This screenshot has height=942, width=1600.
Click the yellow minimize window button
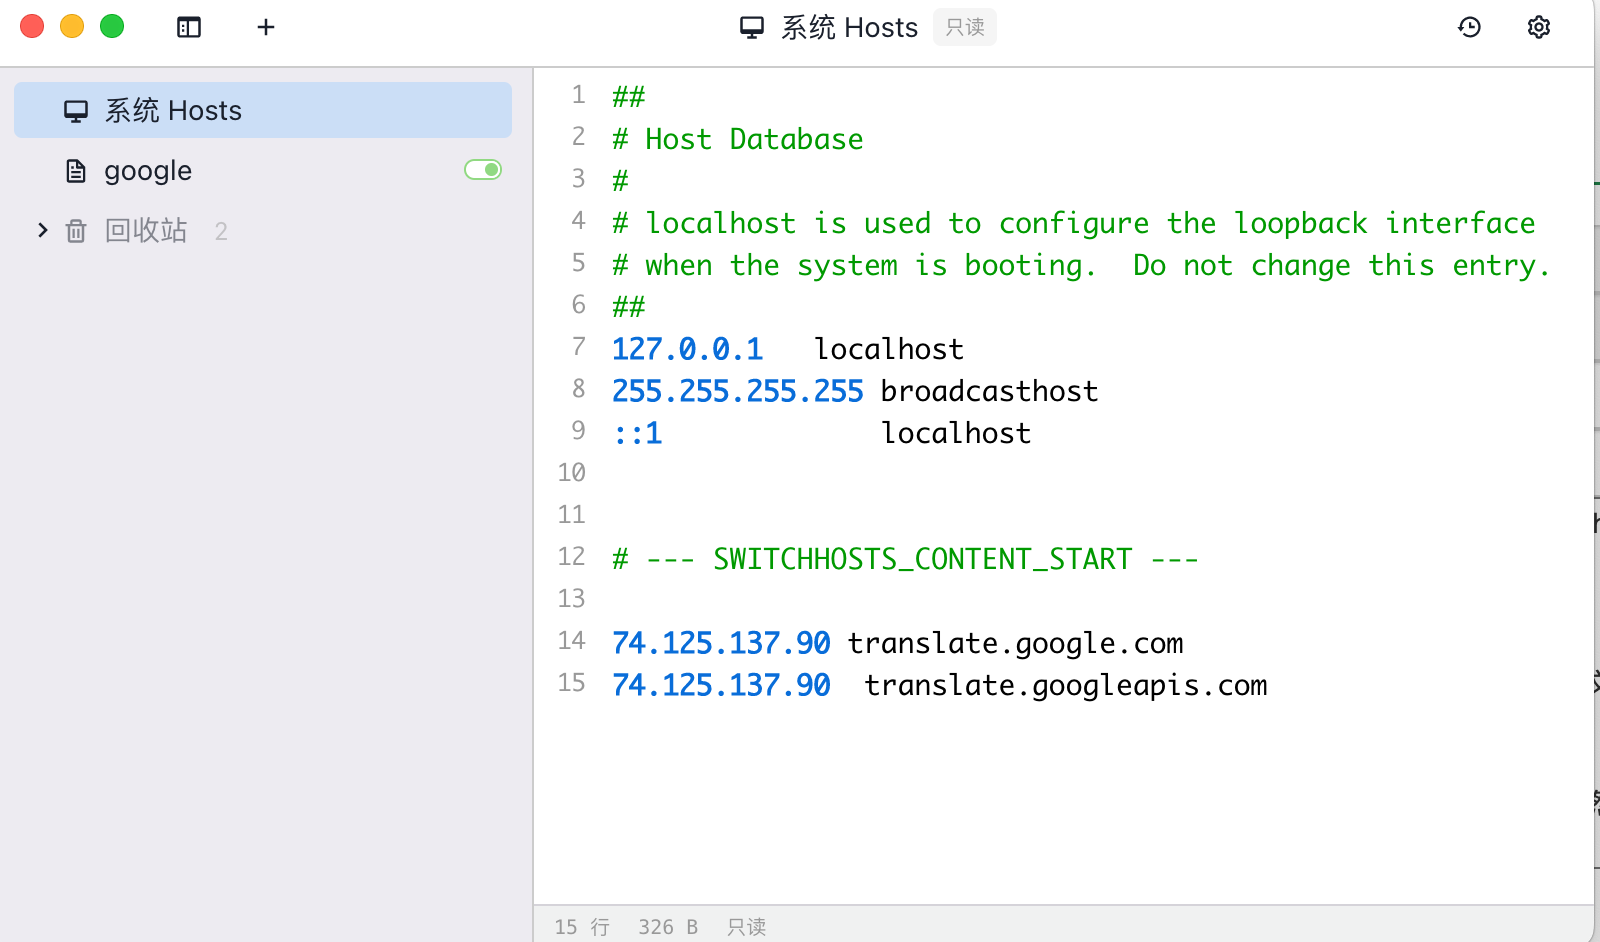(72, 26)
